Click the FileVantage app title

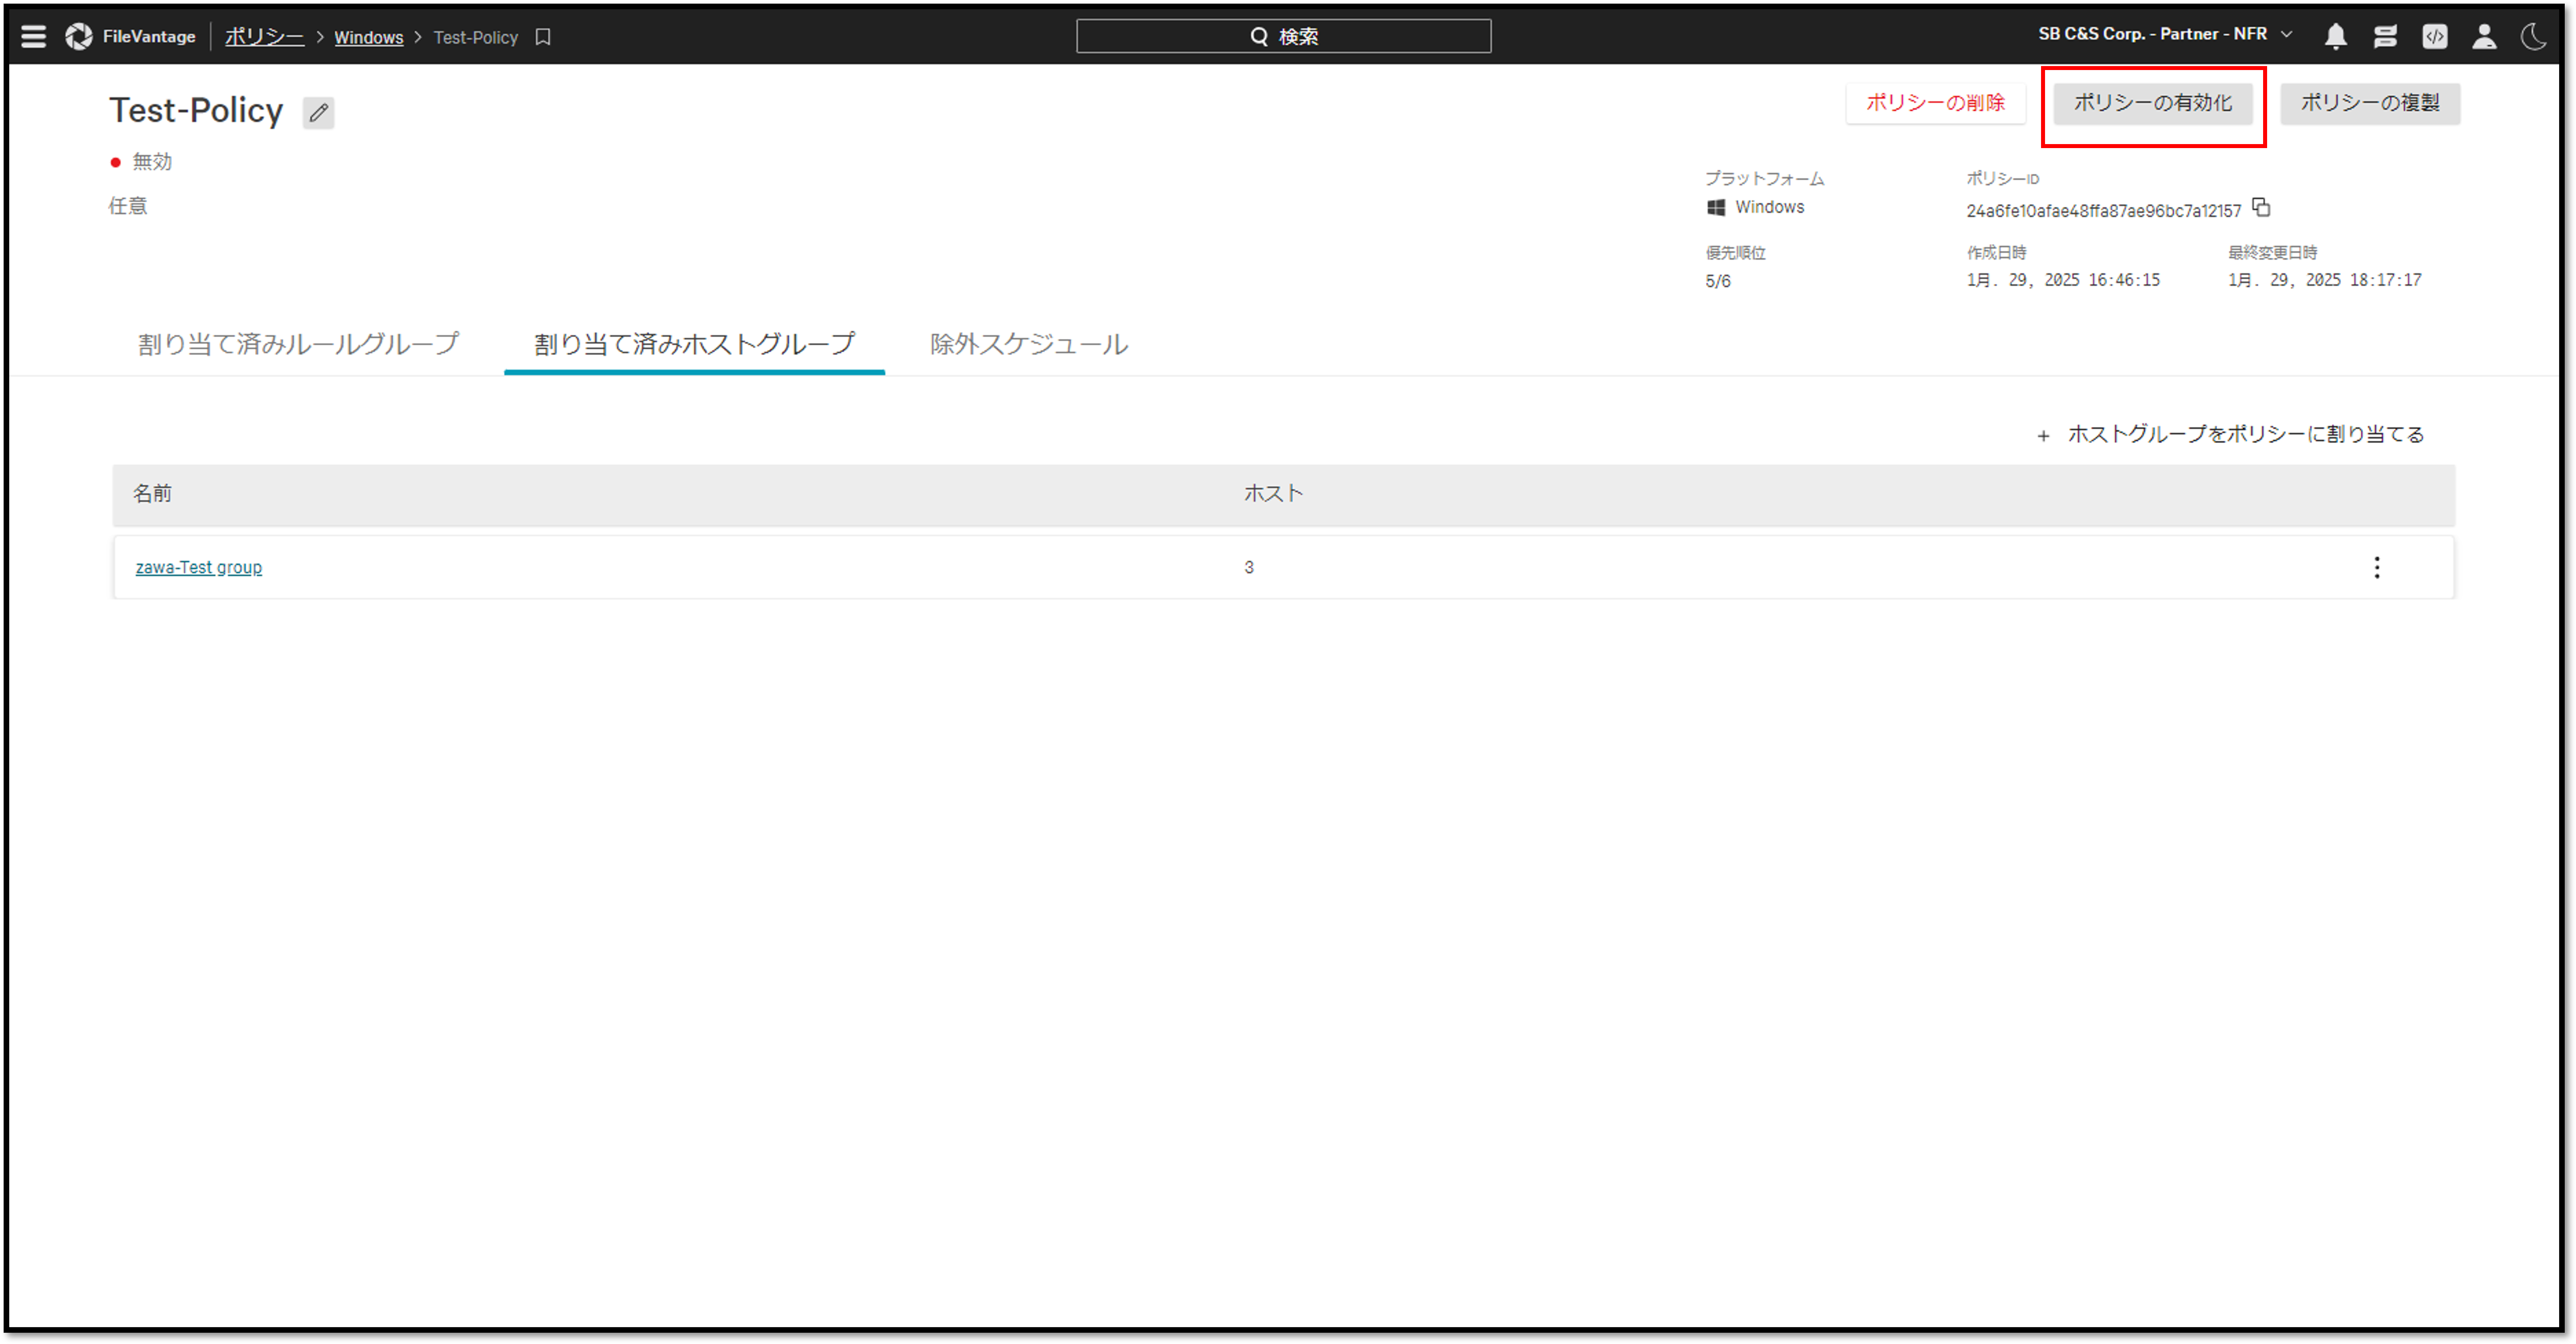point(149,37)
